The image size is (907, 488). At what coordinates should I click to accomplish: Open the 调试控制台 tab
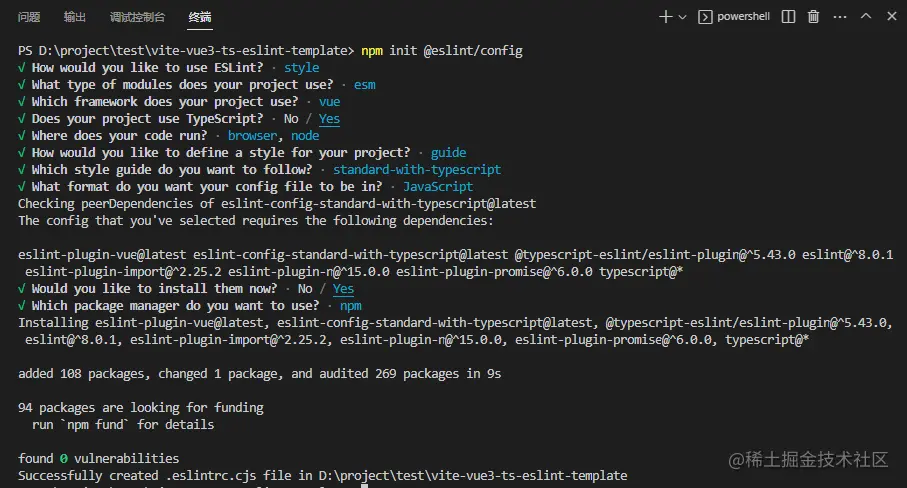137,17
